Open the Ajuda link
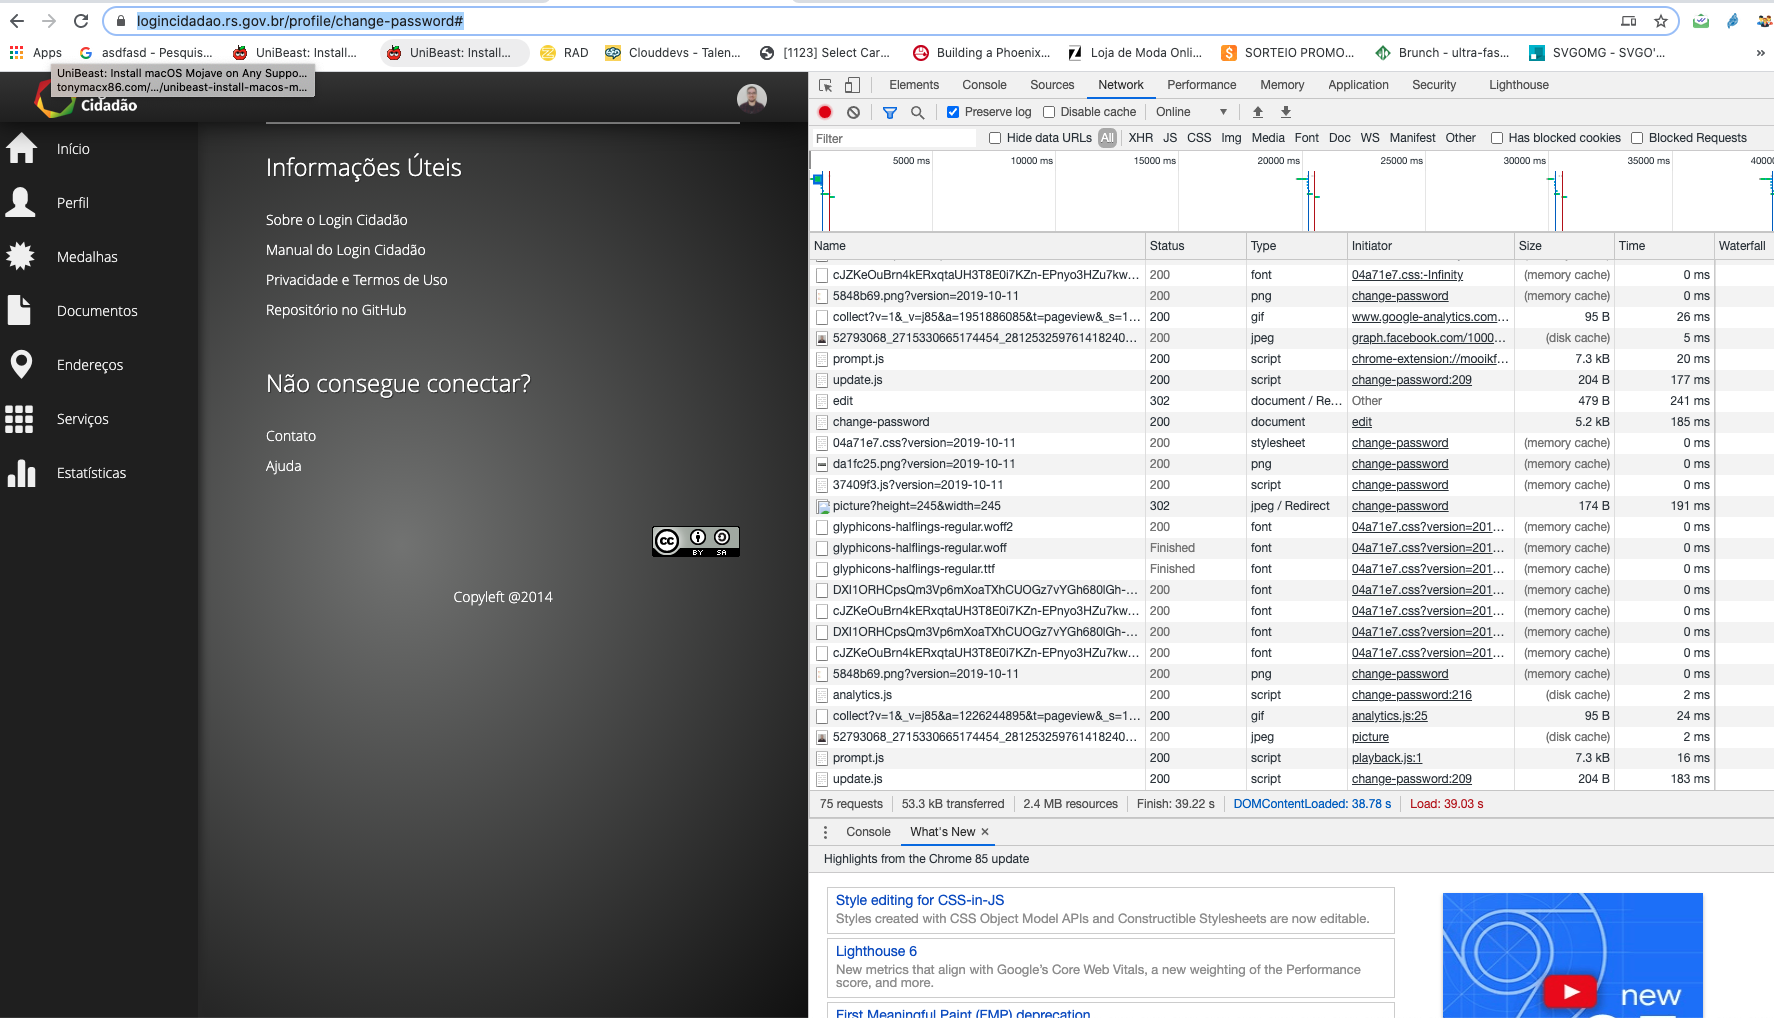The image size is (1774, 1018). [x=283, y=466]
